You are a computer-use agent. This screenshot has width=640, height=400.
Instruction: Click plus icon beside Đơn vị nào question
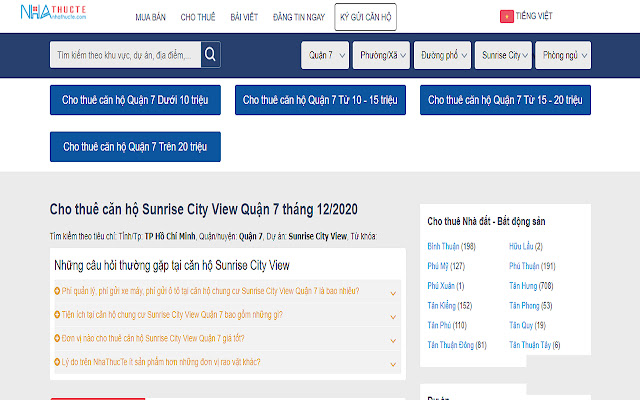[x=57, y=338]
